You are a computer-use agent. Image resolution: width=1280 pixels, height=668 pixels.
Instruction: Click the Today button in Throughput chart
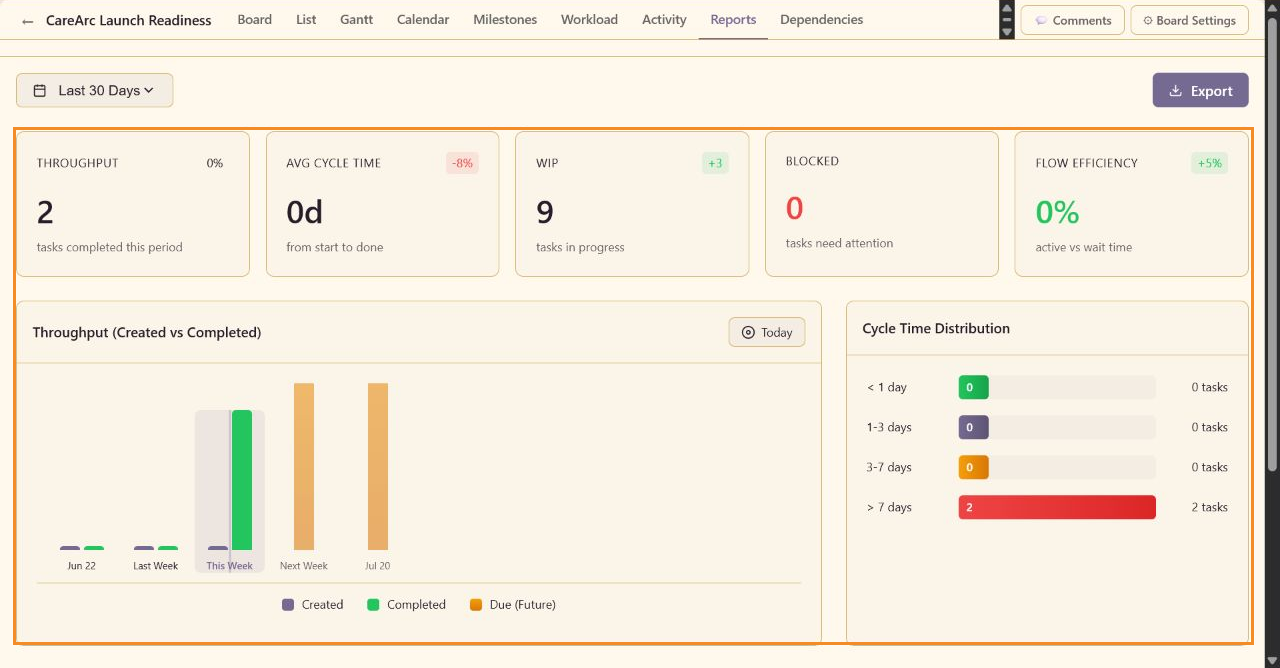tap(767, 333)
